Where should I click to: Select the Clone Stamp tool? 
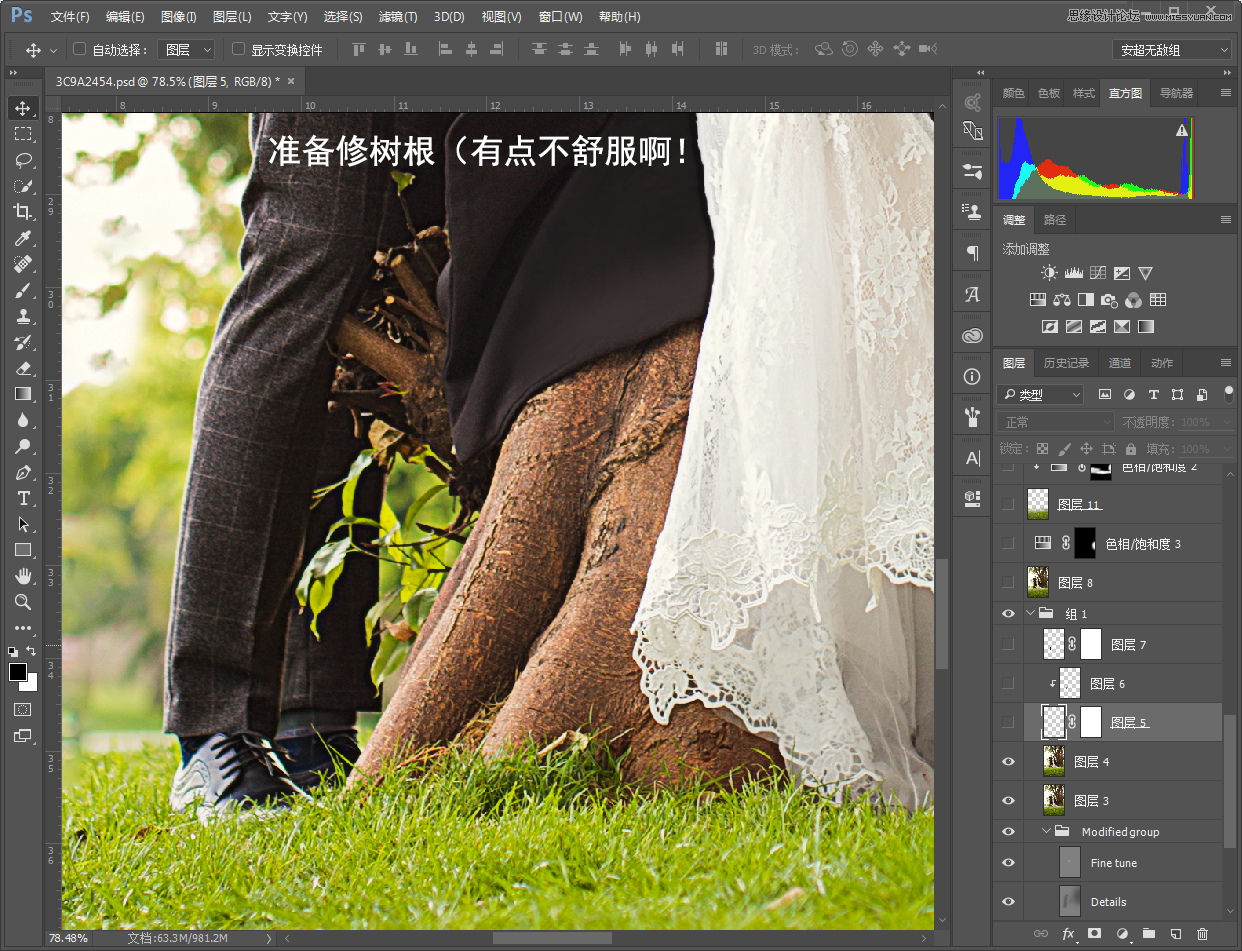click(22, 317)
